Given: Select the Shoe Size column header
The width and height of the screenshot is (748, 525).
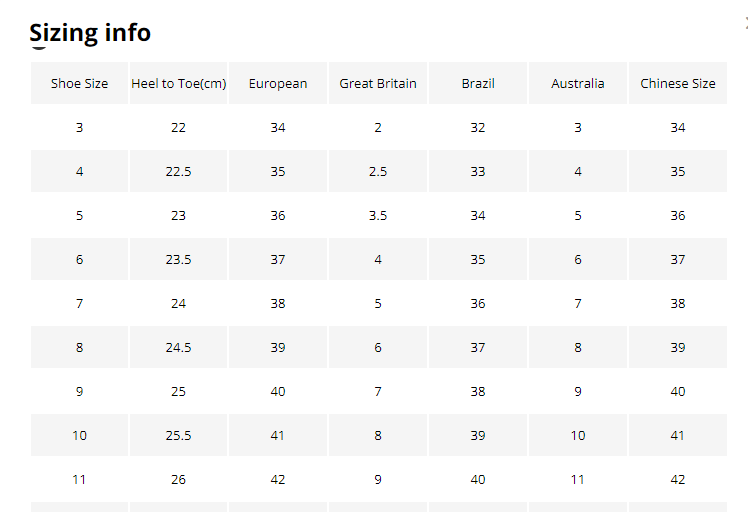Looking at the screenshot, I should pos(79,84).
